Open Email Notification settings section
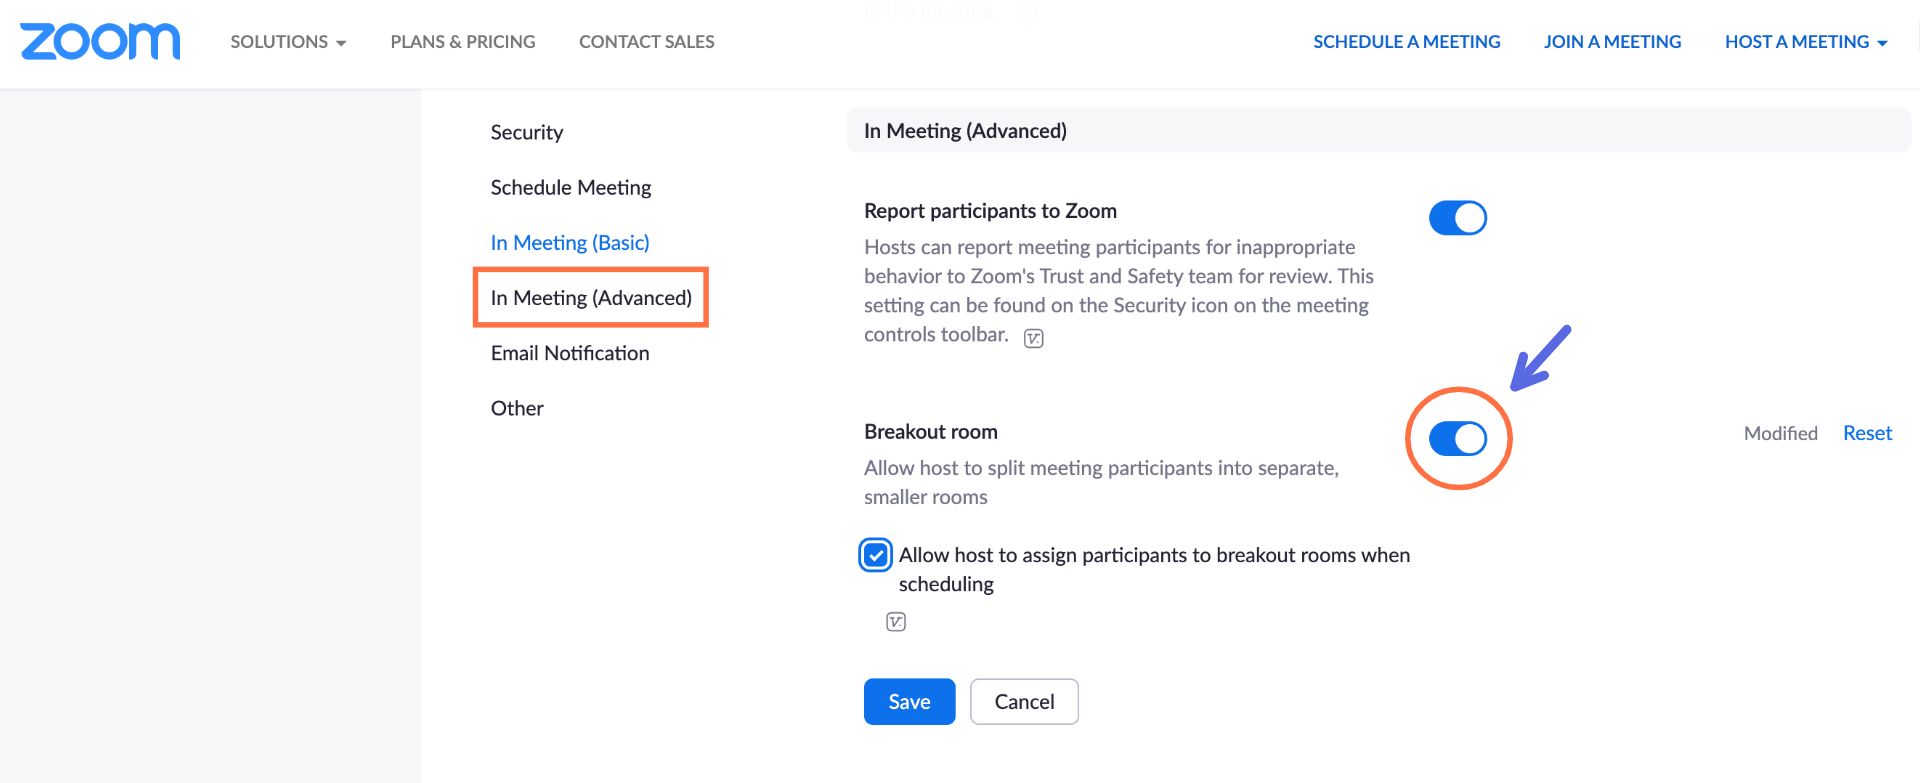Viewport: 1920px width, 783px height. click(569, 353)
